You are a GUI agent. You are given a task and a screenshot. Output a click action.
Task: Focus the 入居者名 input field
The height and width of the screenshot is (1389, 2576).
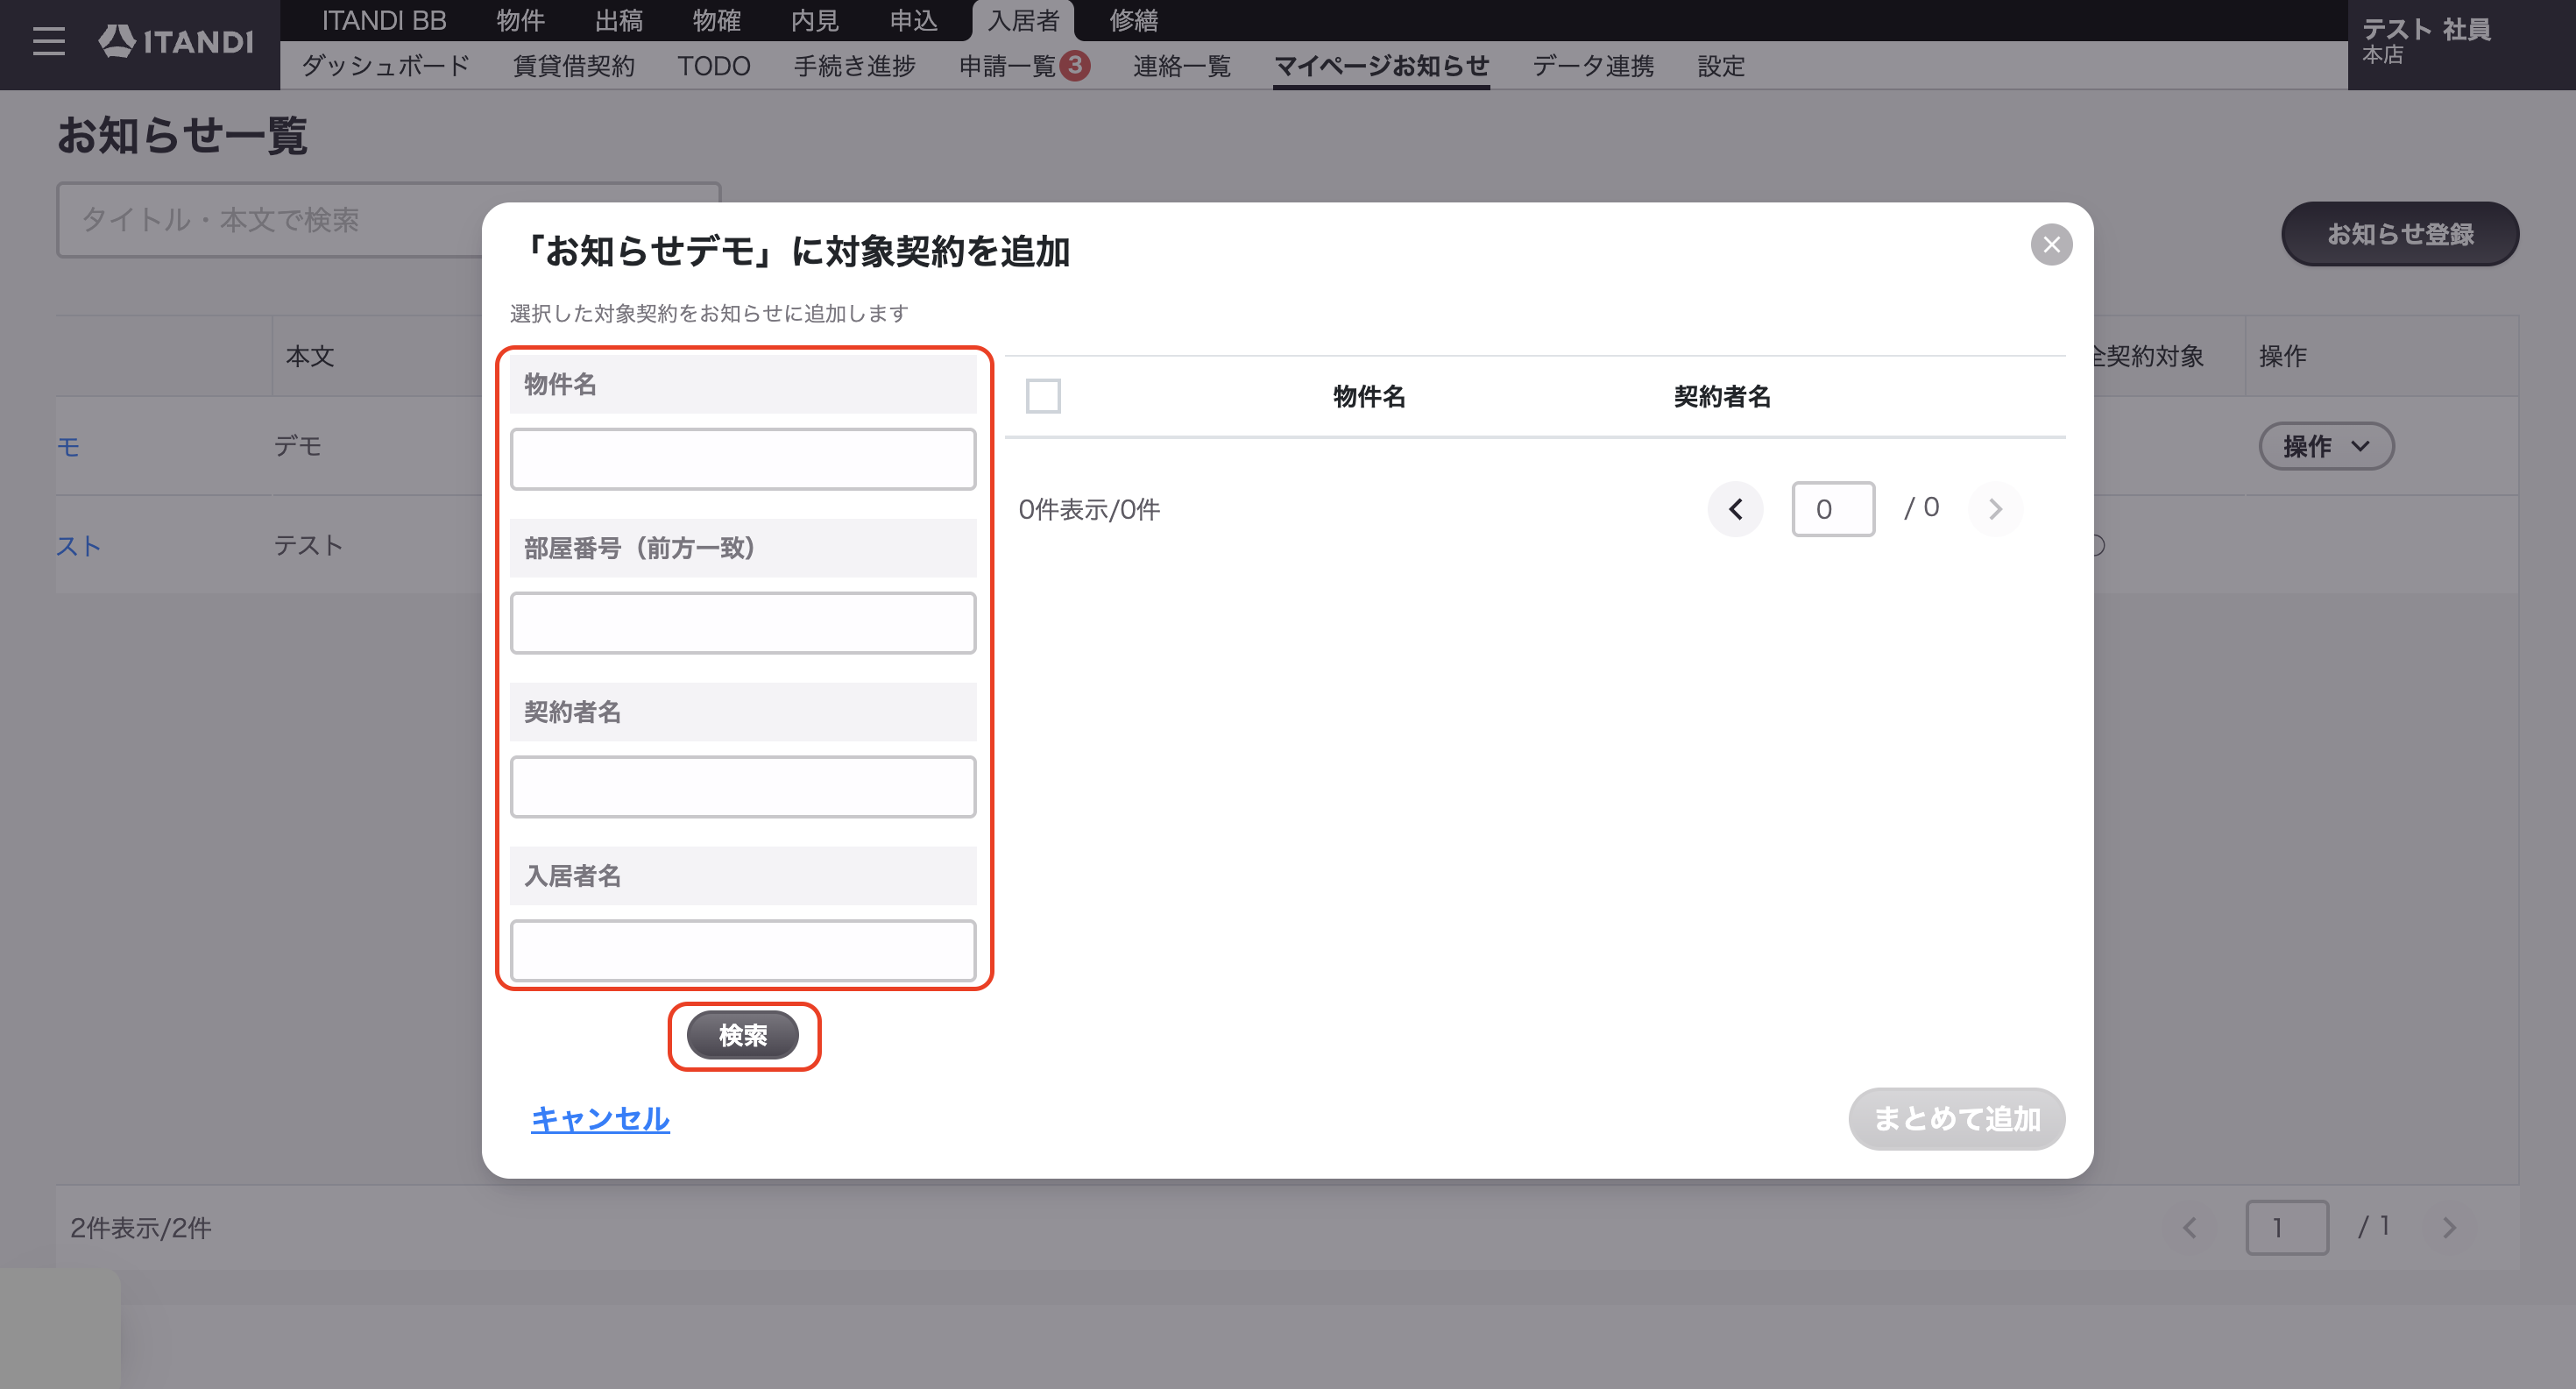pyautogui.click(x=743, y=950)
